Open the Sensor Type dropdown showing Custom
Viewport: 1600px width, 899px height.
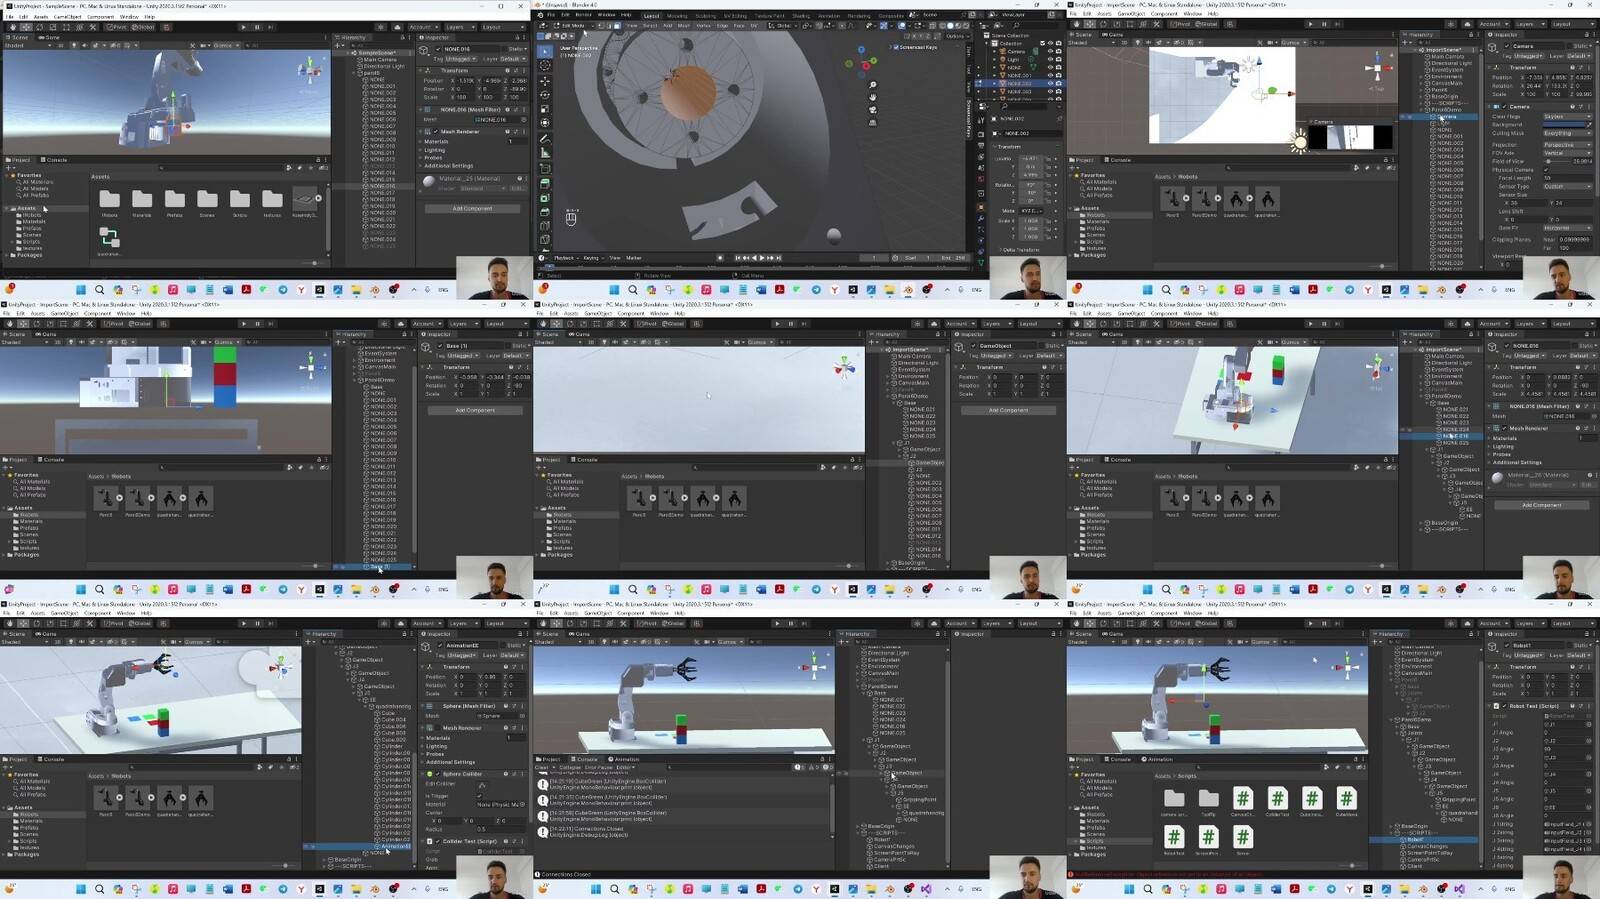[x=1567, y=186]
